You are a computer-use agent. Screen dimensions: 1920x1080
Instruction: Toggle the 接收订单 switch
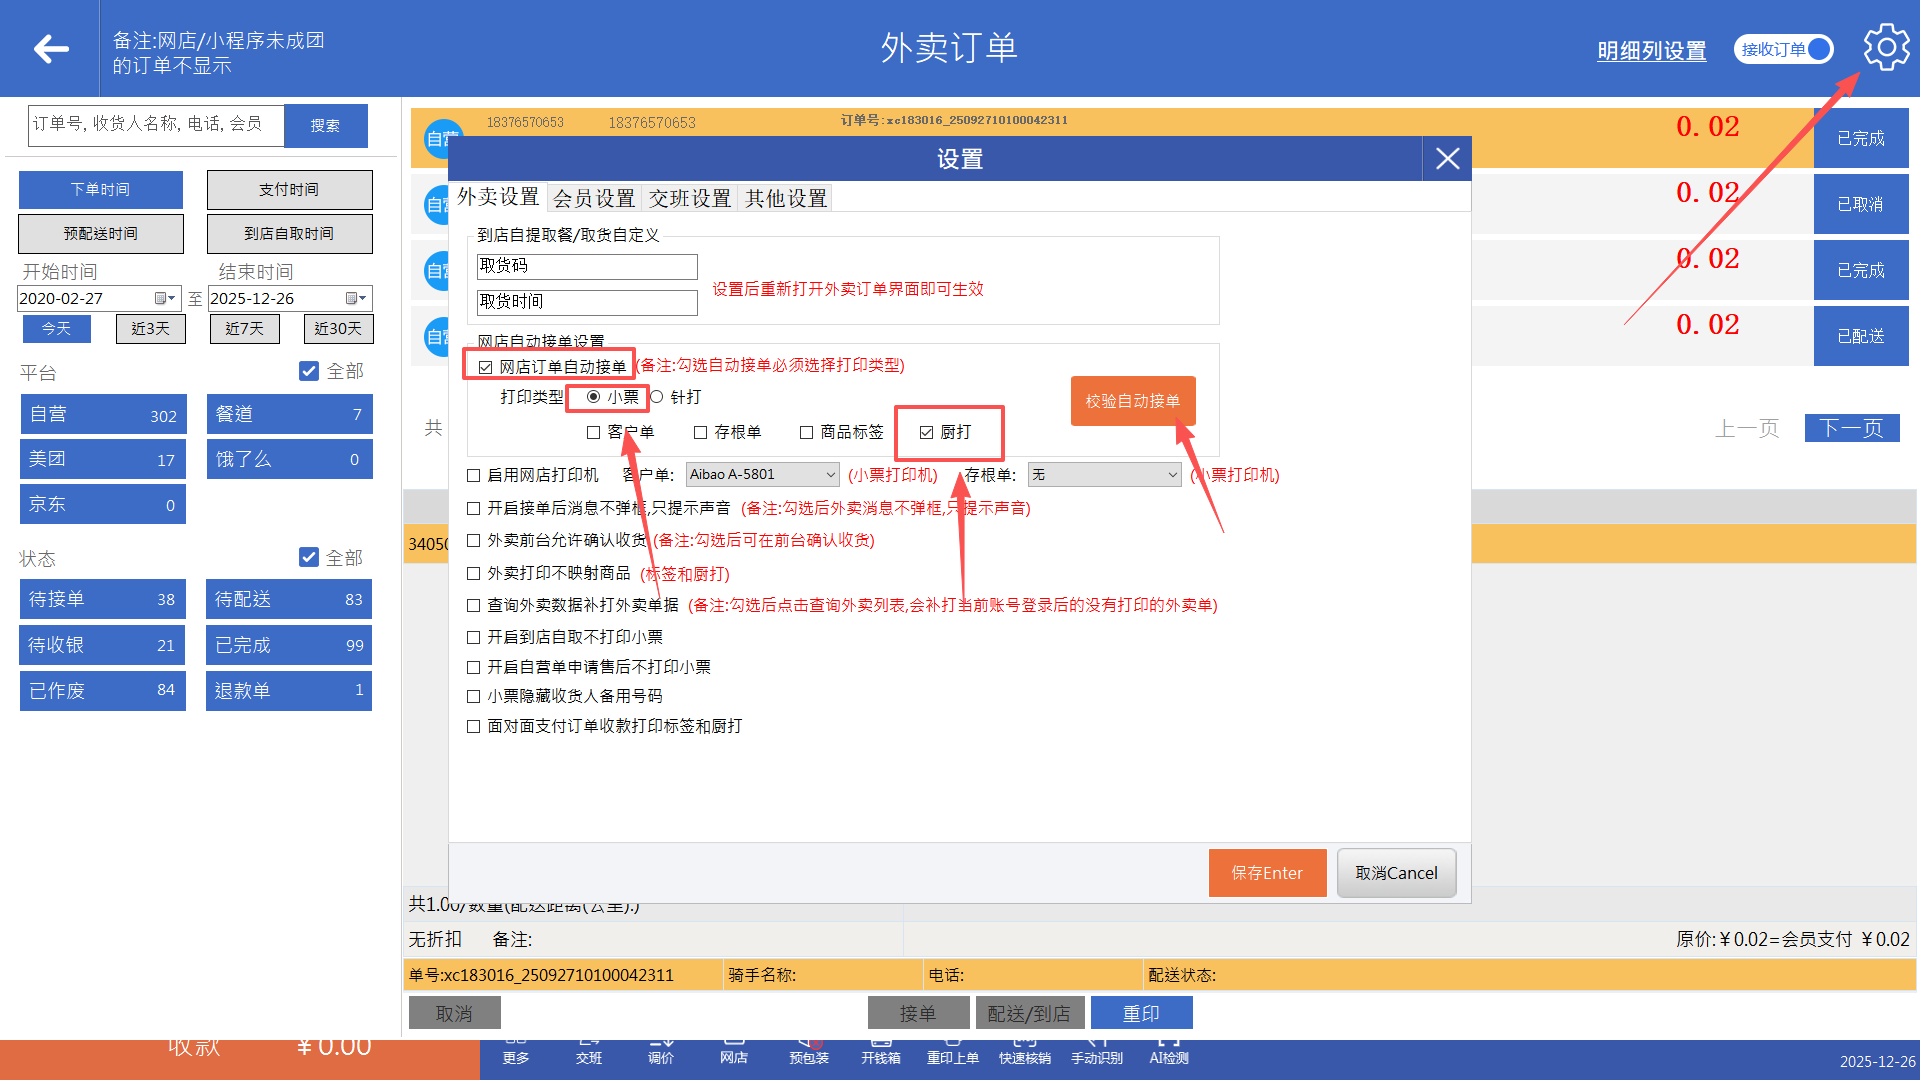[1784, 49]
